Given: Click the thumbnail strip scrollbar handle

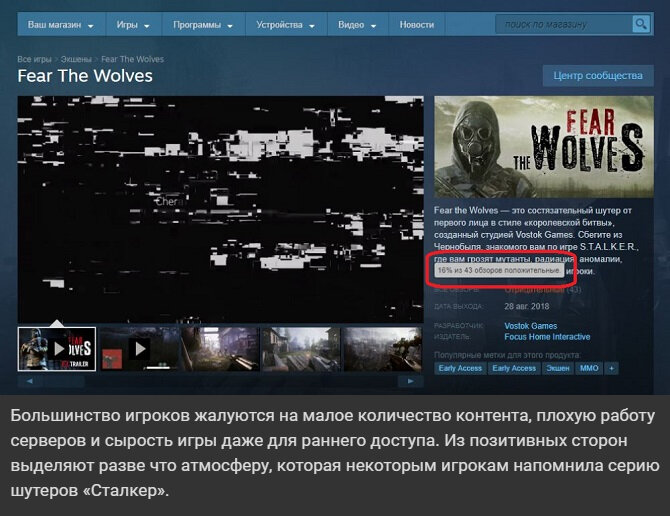Looking at the screenshot, I should pos(63,381).
